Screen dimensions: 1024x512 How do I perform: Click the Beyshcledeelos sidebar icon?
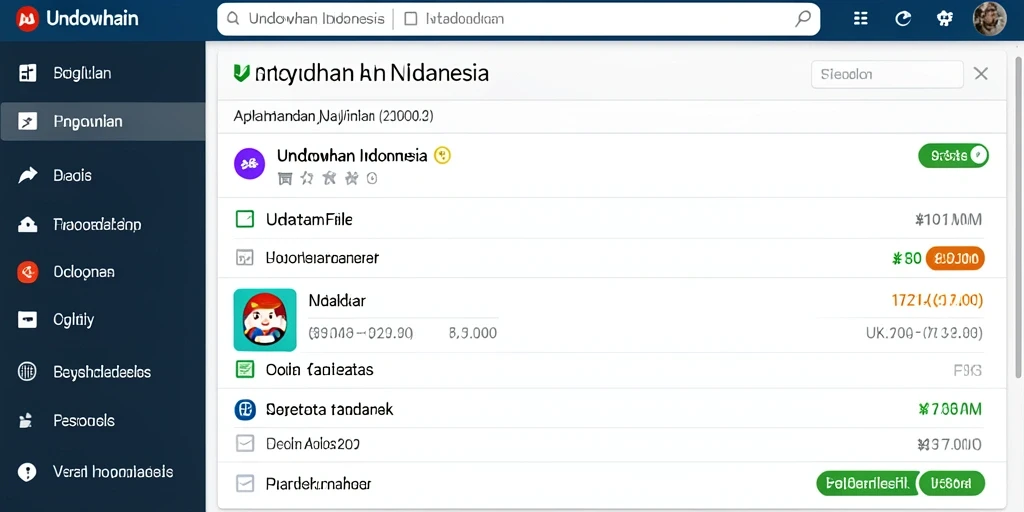point(27,372)
